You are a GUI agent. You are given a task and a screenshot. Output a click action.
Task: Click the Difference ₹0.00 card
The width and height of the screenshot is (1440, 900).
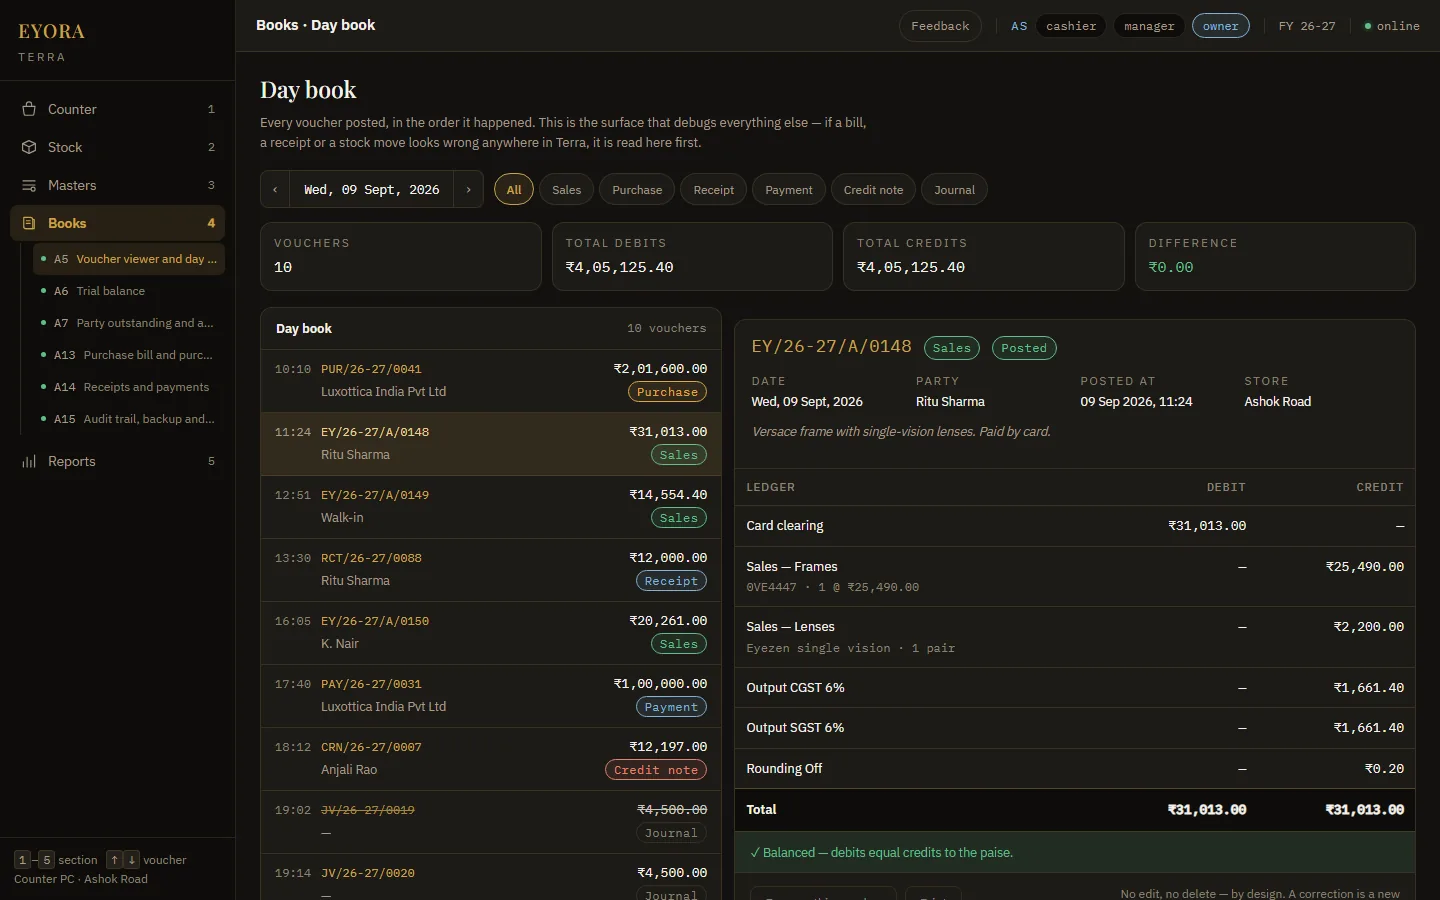click(x=1275, y=257)
